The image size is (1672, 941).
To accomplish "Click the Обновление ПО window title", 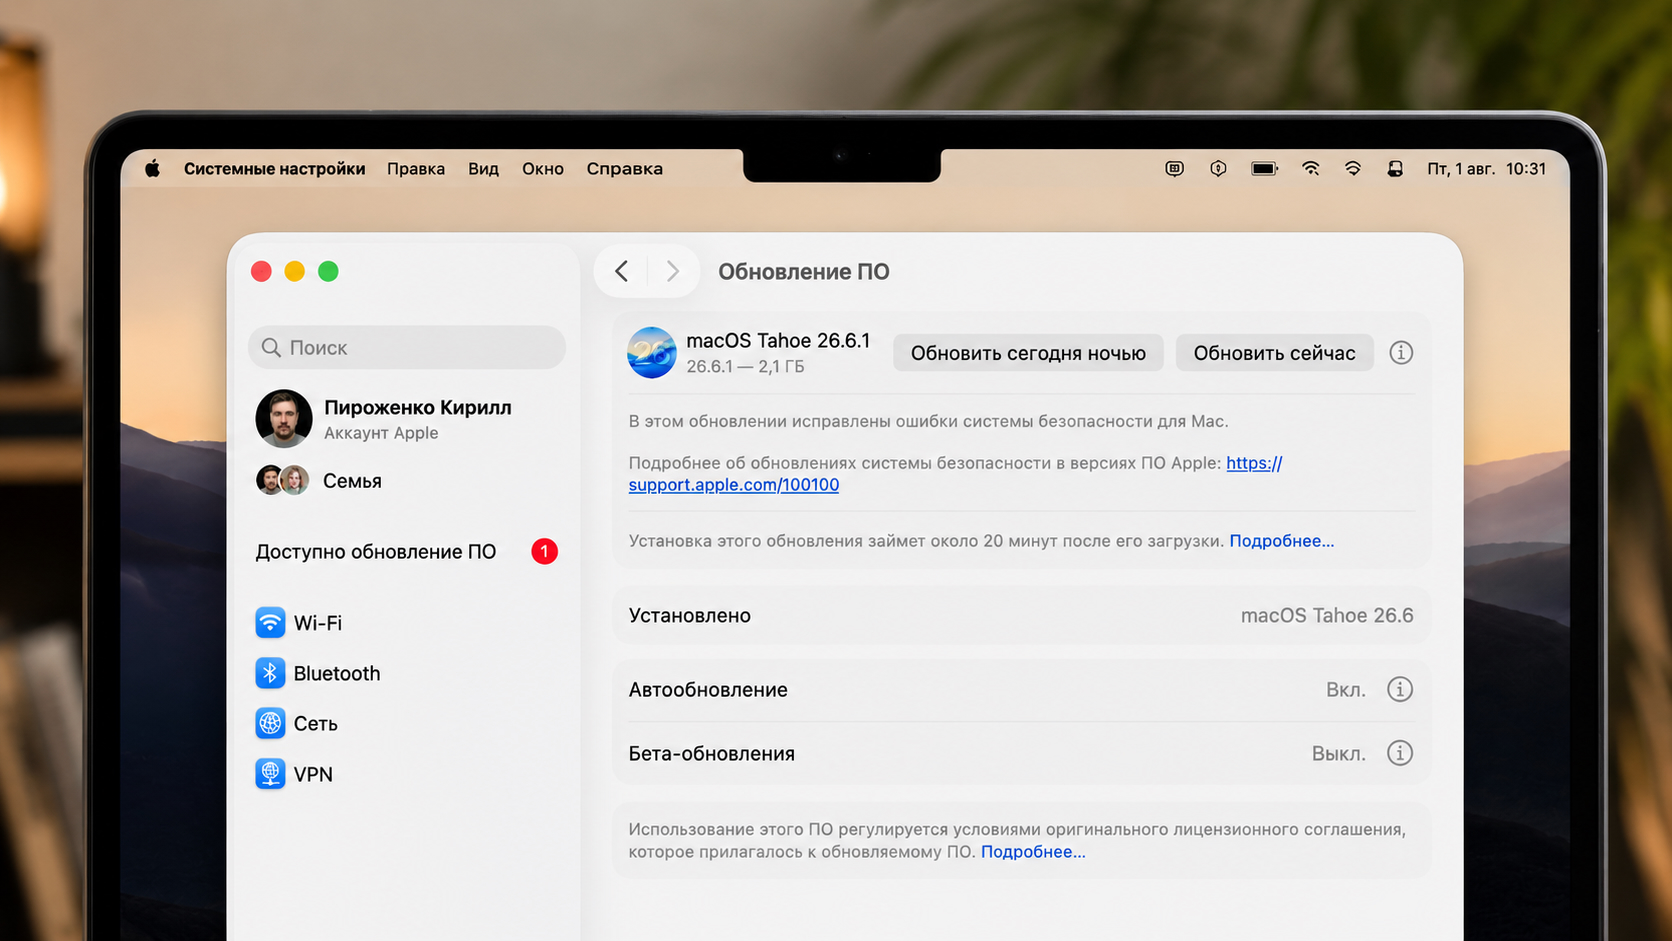I will [x=804, y=272].
